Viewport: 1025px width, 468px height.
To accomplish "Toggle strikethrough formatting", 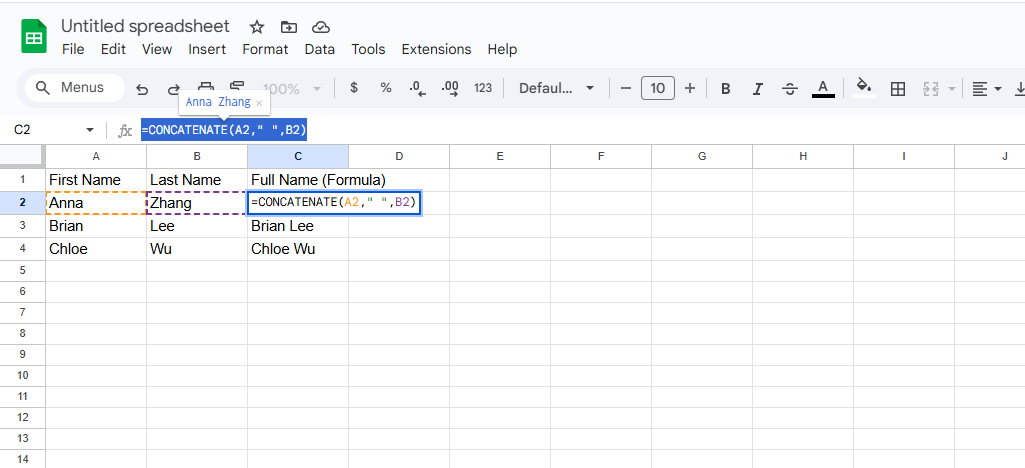I will [789, 88].
